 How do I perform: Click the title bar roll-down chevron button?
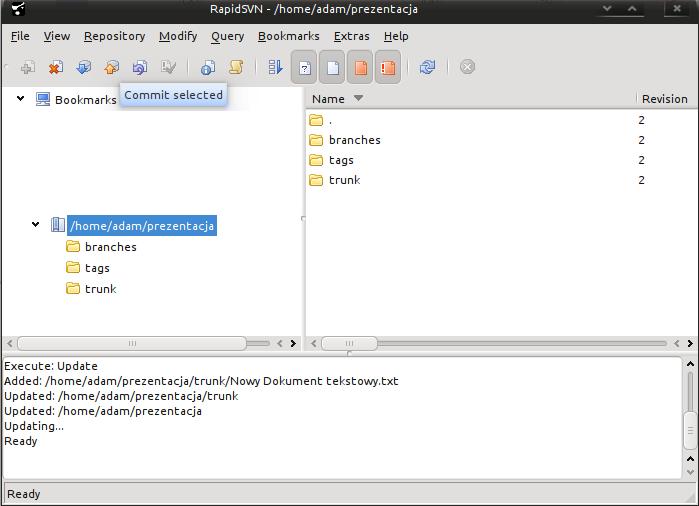click(x=607, y=8)
